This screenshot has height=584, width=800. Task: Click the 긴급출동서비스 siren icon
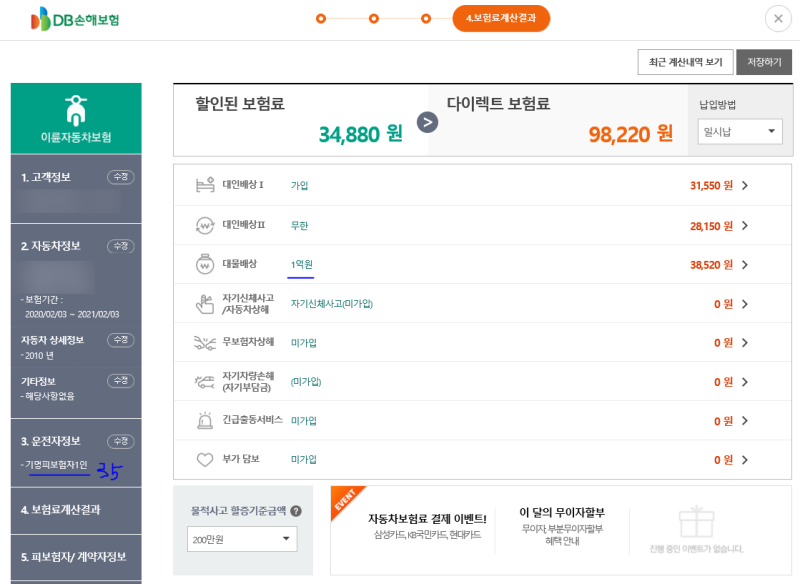pos(205,420)
